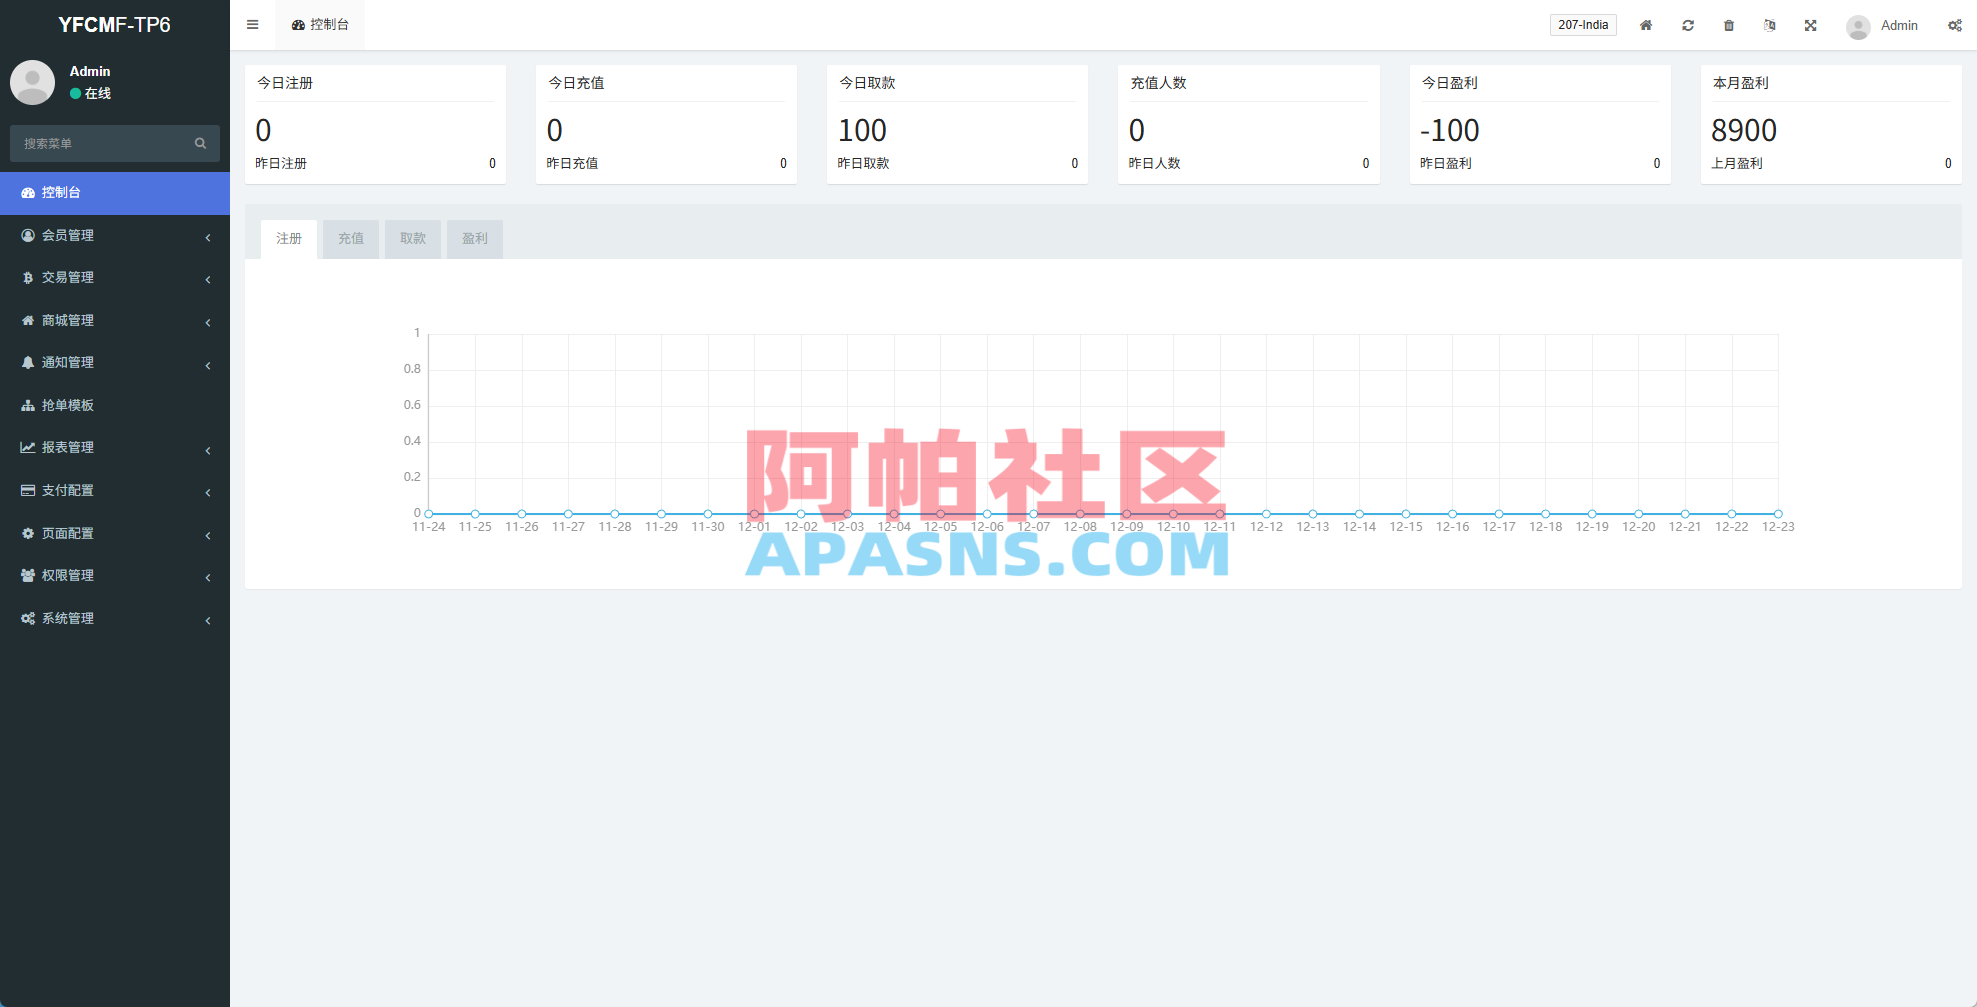This screenshot has width=1977, height=1007.
Task: Expand 会员管理 via its chevron
Action: pyautogui.click(x=208, y=237)
